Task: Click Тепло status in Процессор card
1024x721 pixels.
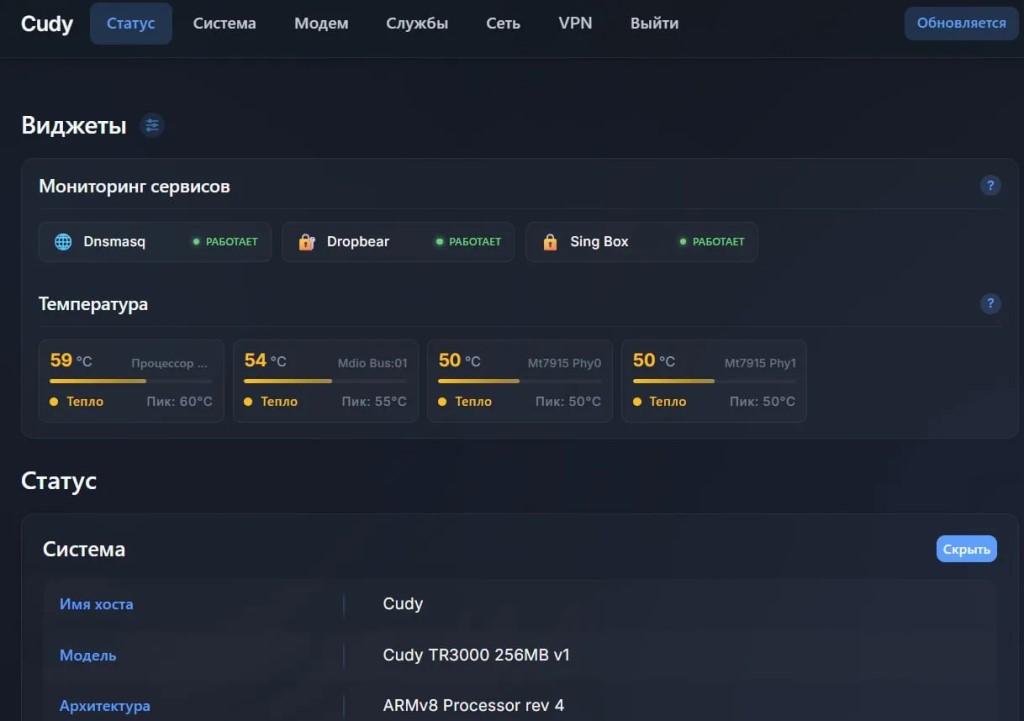Action: click(76, 402)
